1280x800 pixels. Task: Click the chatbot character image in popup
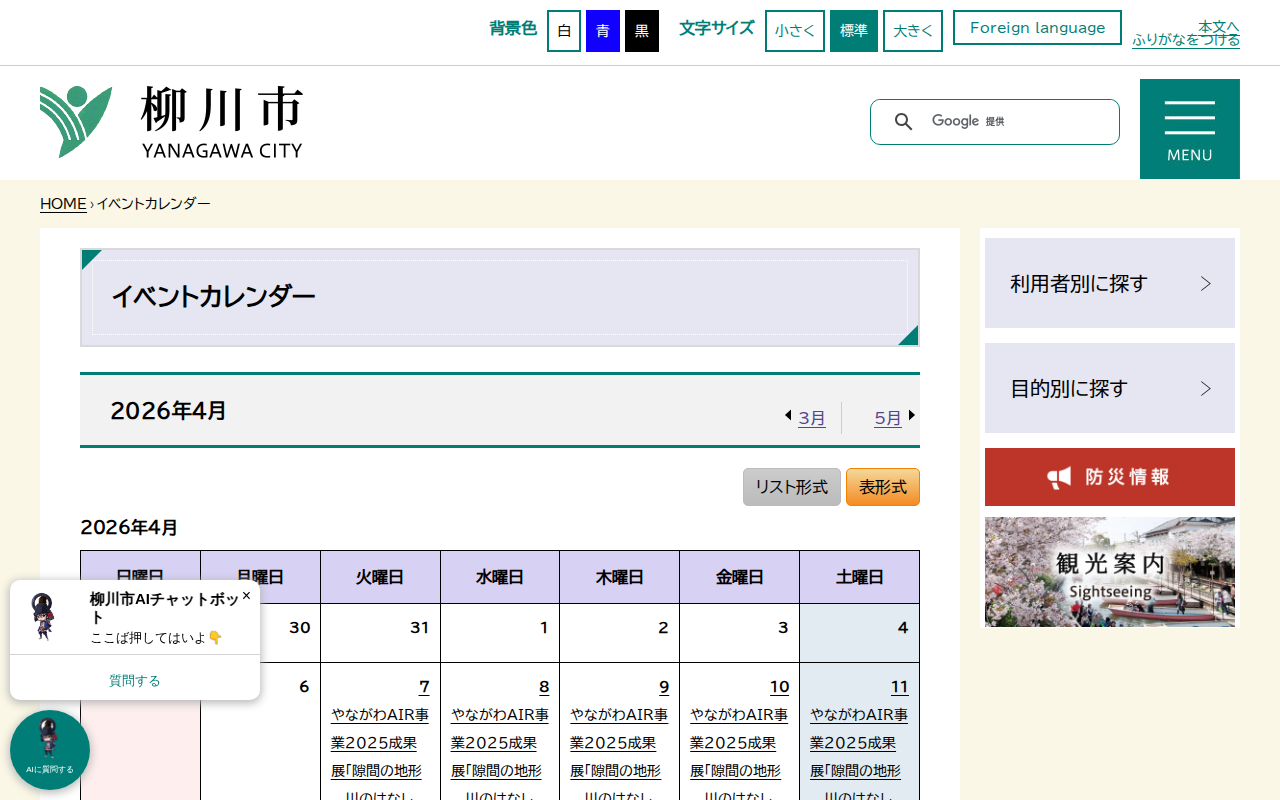[45, 616]
